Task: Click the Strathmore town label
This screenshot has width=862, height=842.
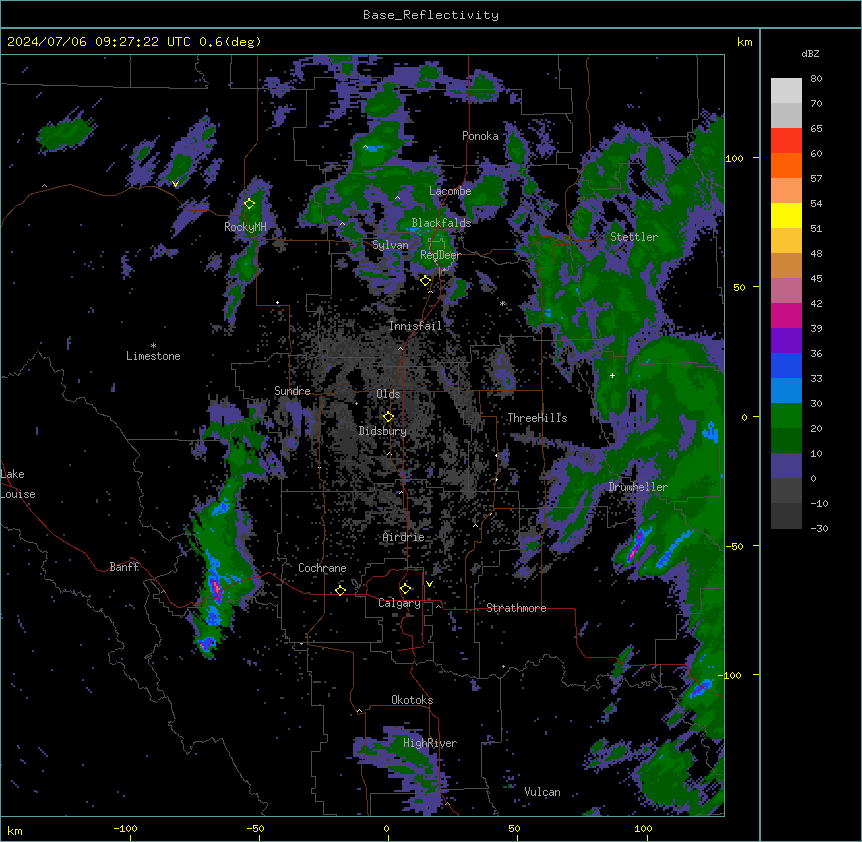Action: point(516,608)
